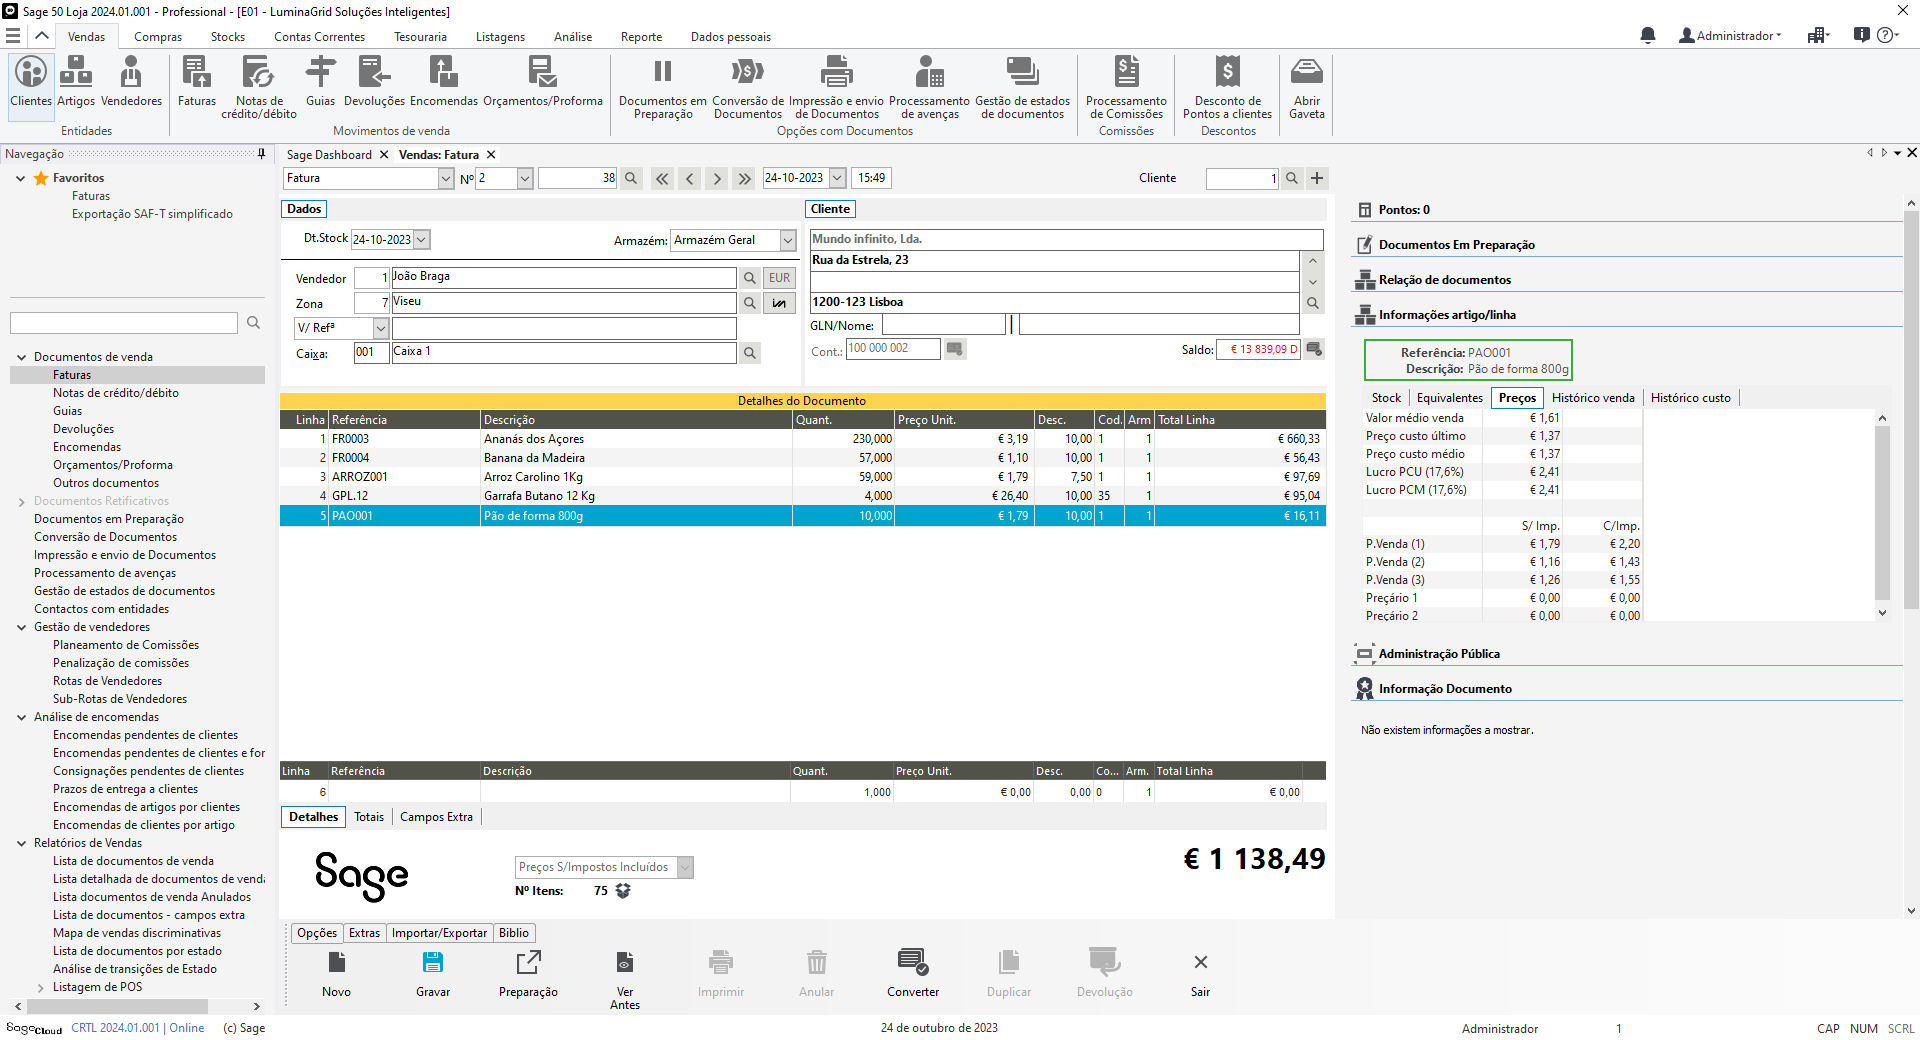1920x1040 pixels.
Task: Switch to the Totais tab
Action: point(369,817)
